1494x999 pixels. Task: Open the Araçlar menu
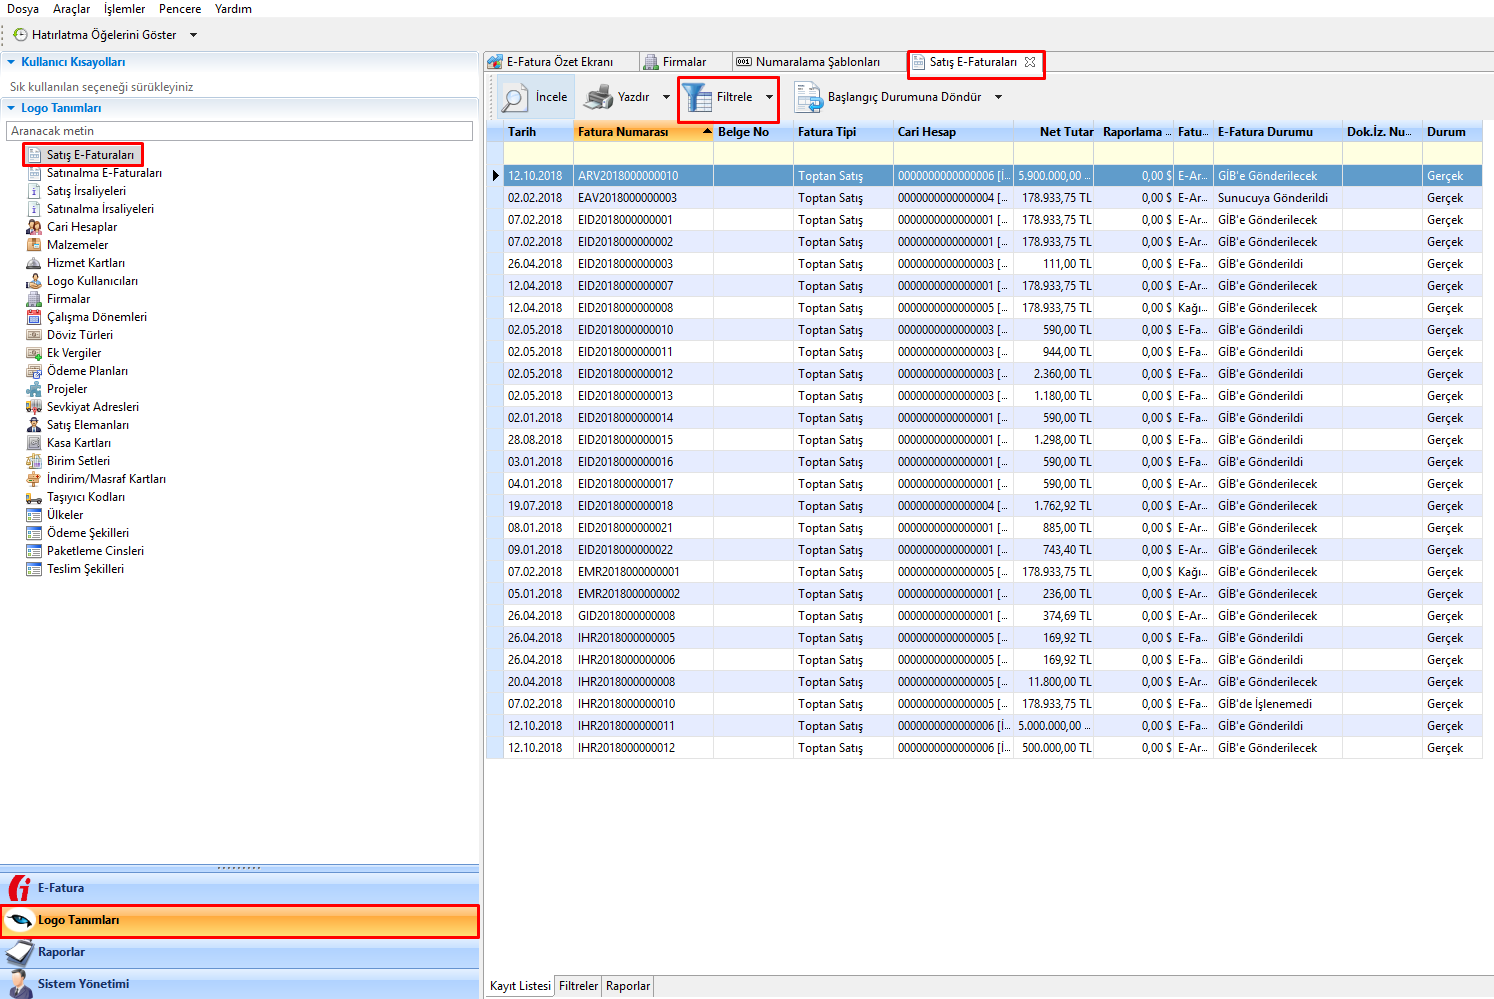pos(71,9)
